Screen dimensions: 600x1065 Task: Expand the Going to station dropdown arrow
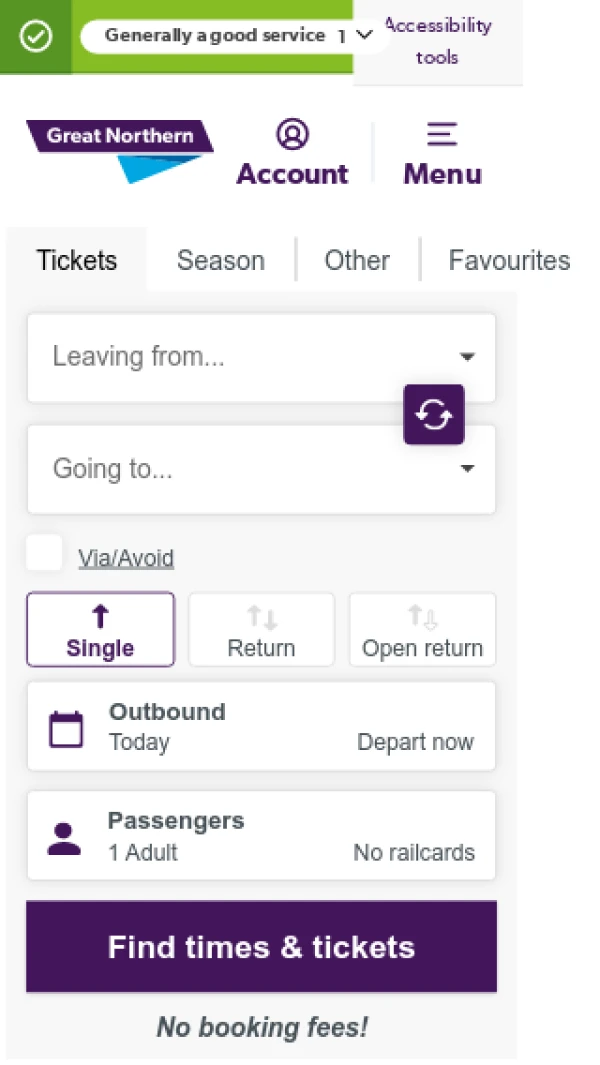(x=467, y=469)
